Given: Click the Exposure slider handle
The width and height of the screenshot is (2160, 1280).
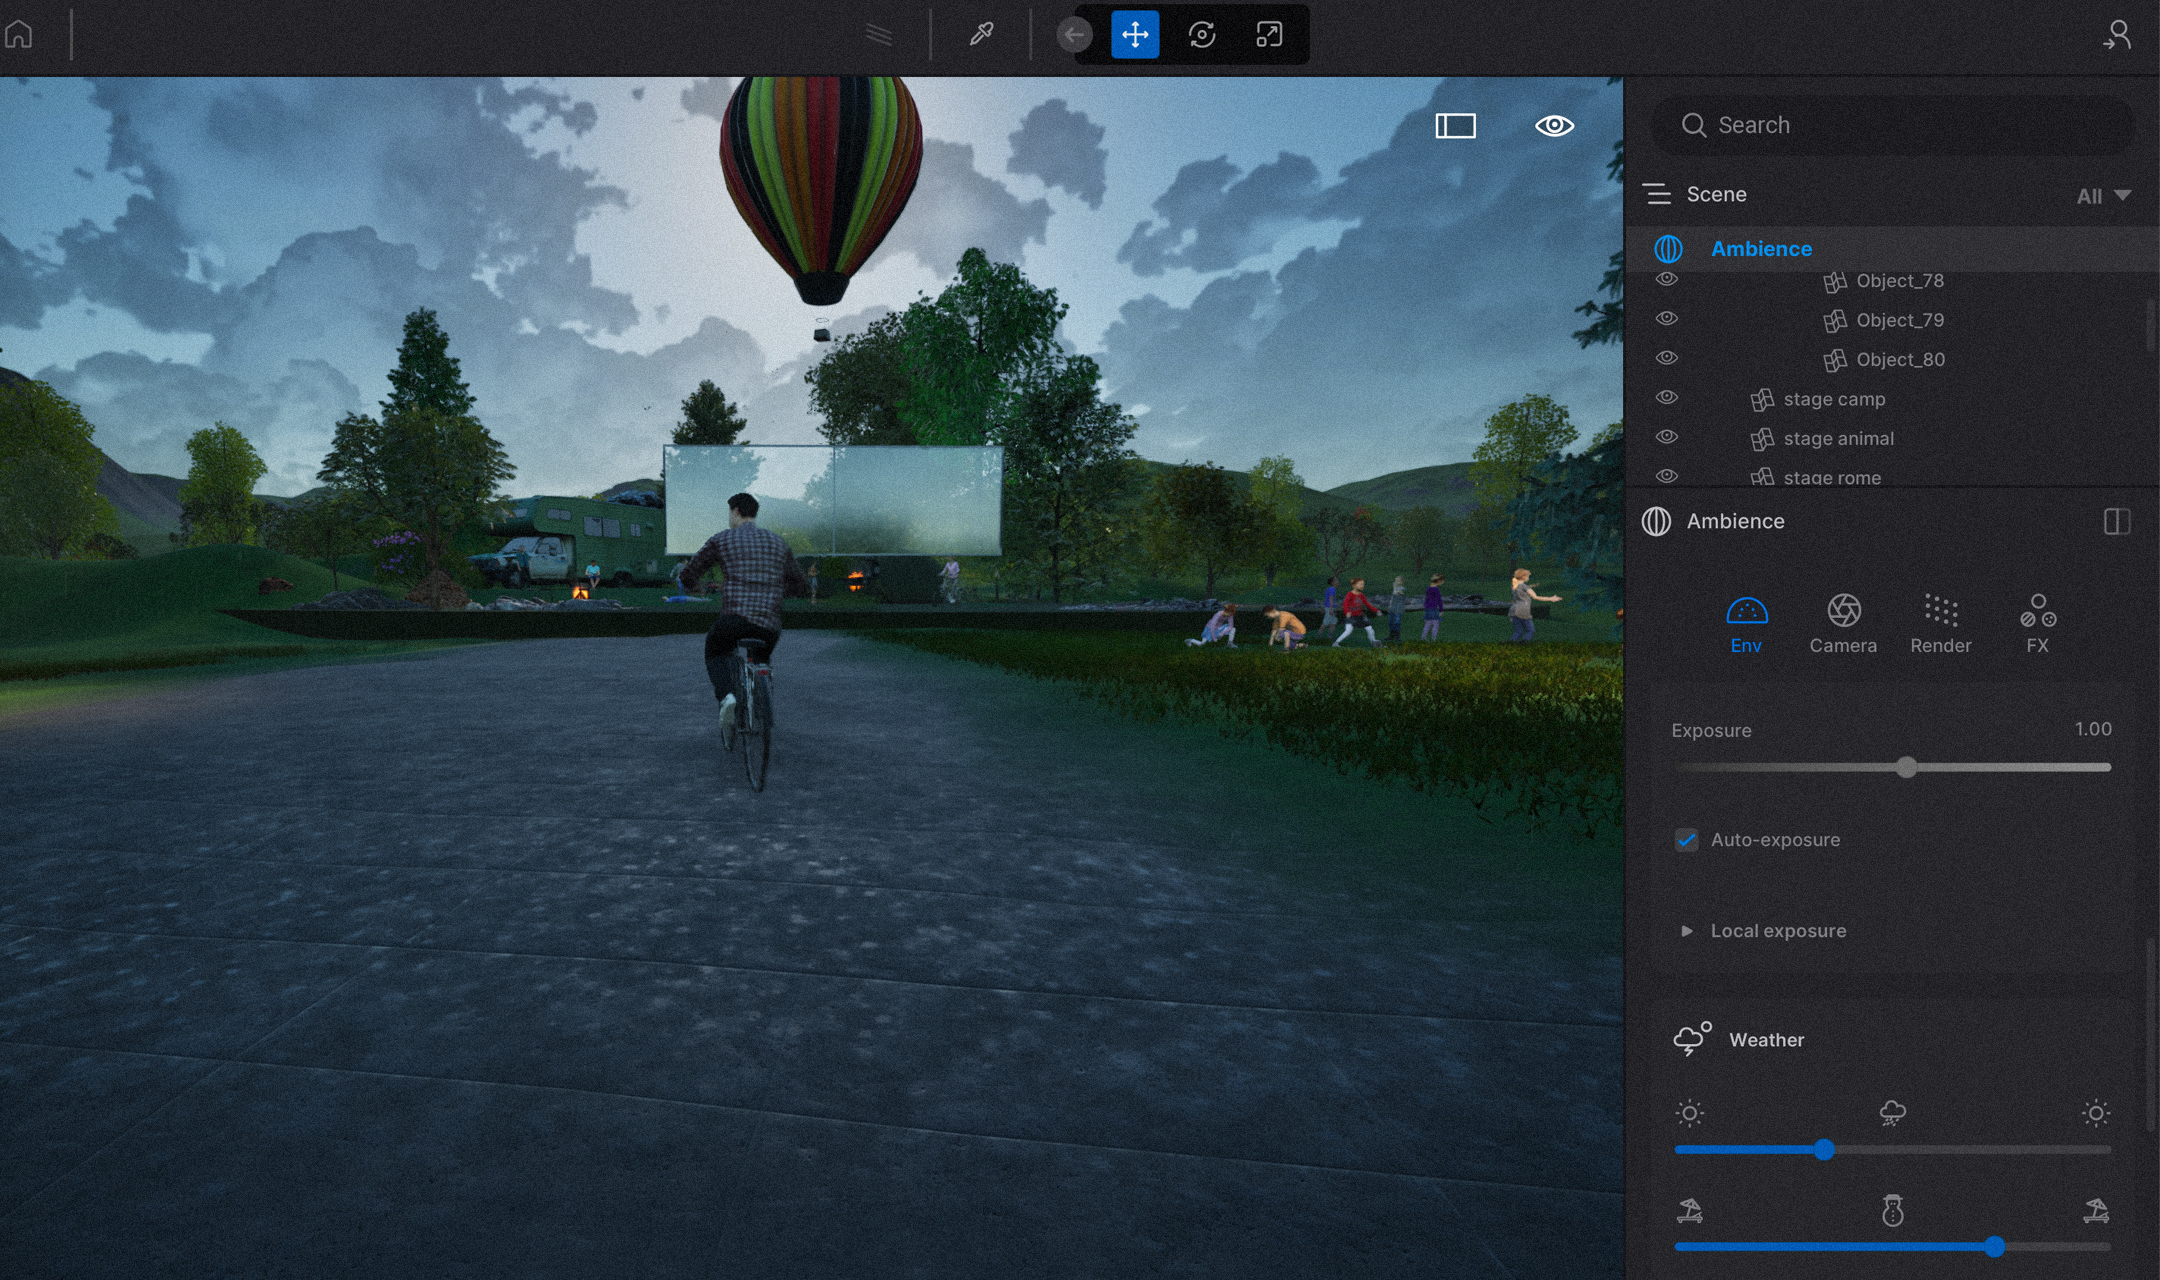Looking at the screenshot, I should pos(1907,767).
